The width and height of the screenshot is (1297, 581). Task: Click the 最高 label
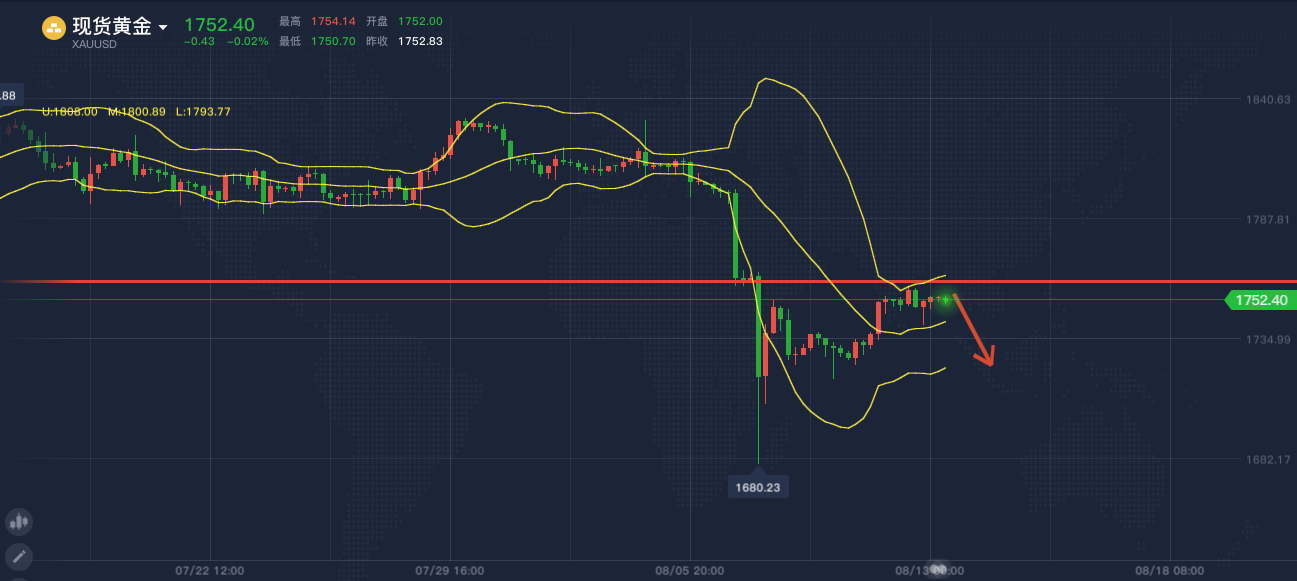[x=291, y=21]
